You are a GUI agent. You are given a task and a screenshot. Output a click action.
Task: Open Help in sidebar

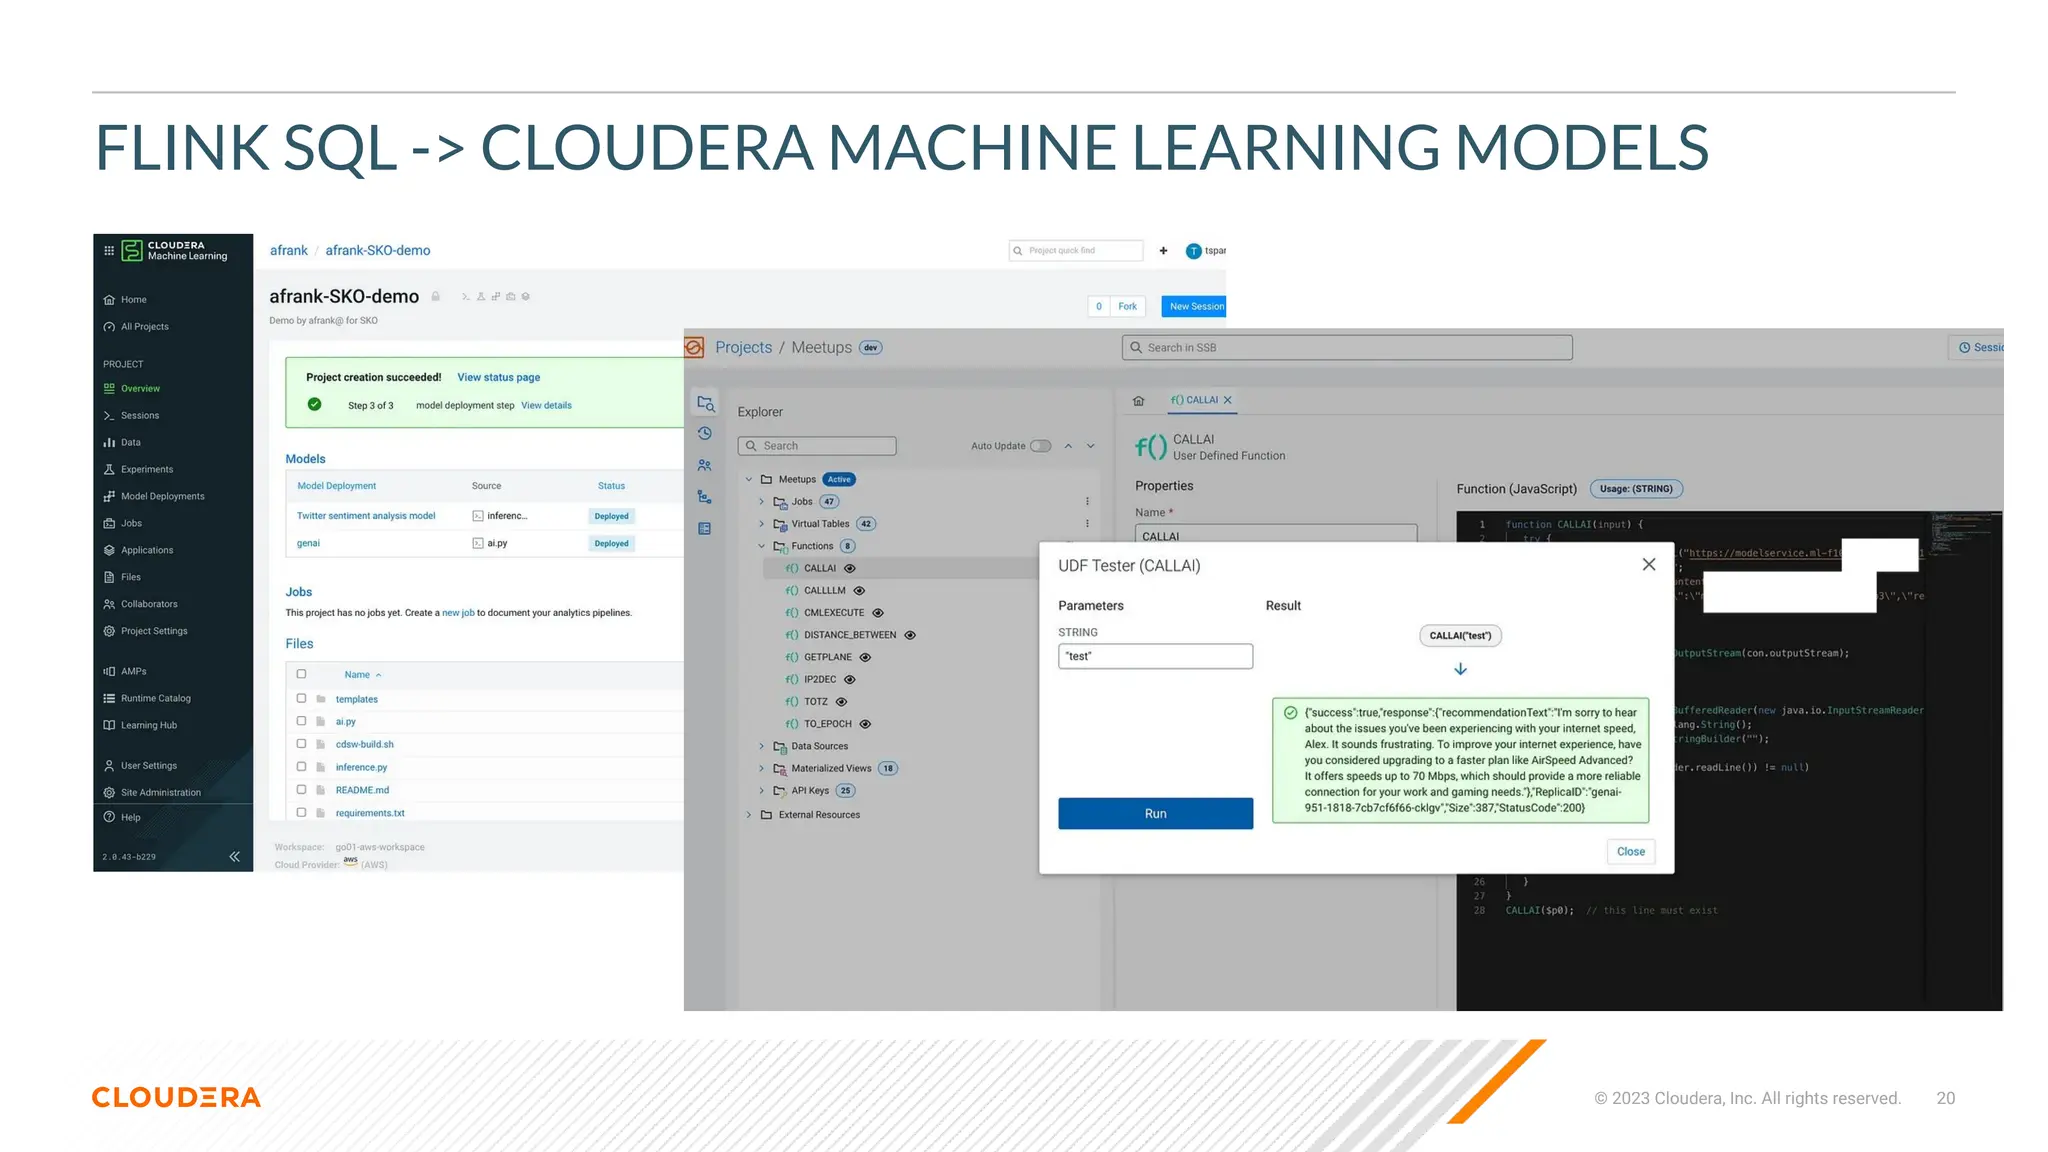pyautogui.click(x=122, y=818)
